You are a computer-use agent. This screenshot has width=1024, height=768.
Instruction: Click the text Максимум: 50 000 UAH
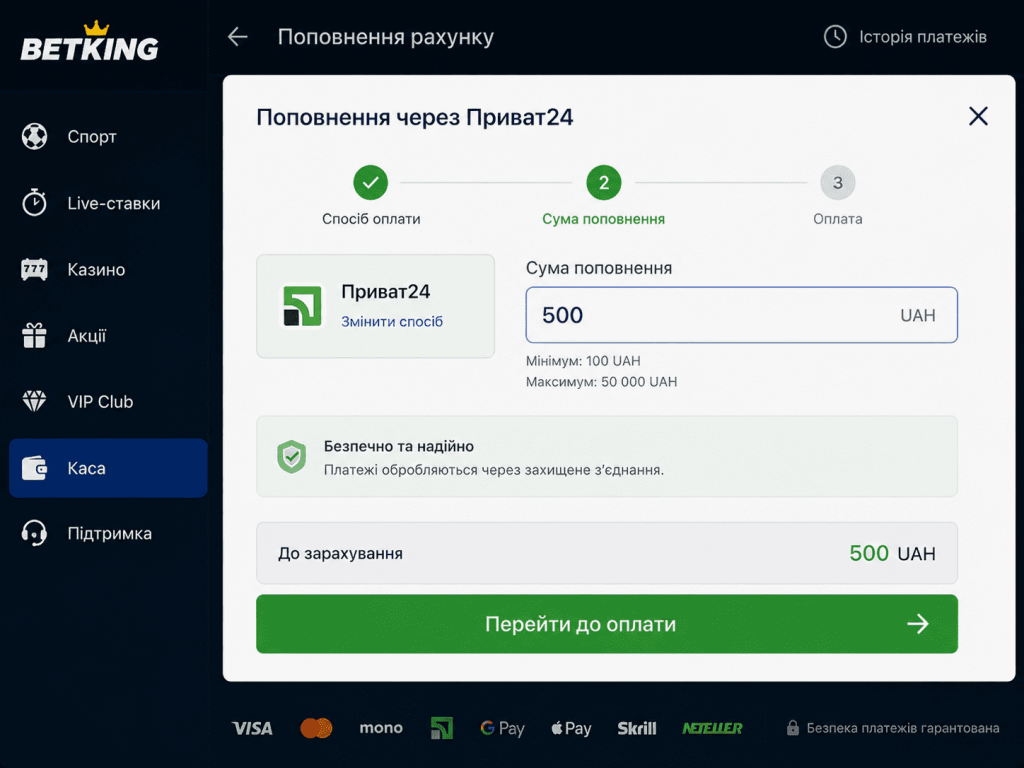(x=601, y=382)
